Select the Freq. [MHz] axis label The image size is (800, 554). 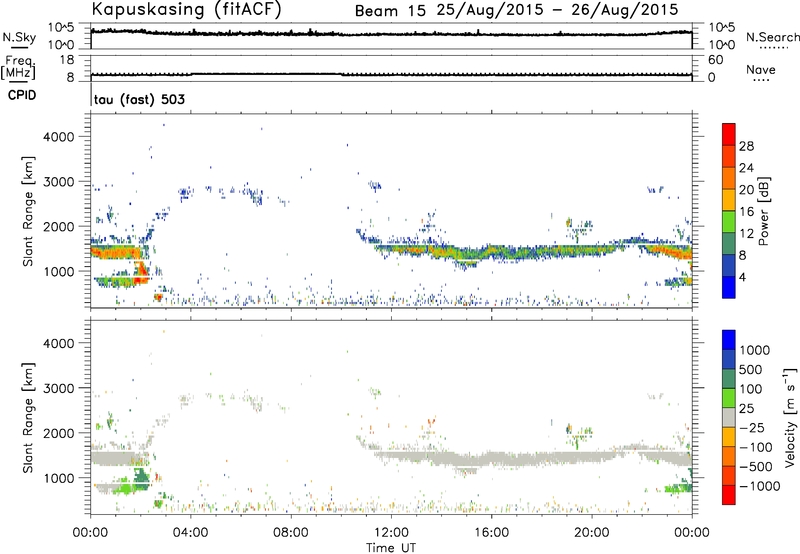click(19, 68)
